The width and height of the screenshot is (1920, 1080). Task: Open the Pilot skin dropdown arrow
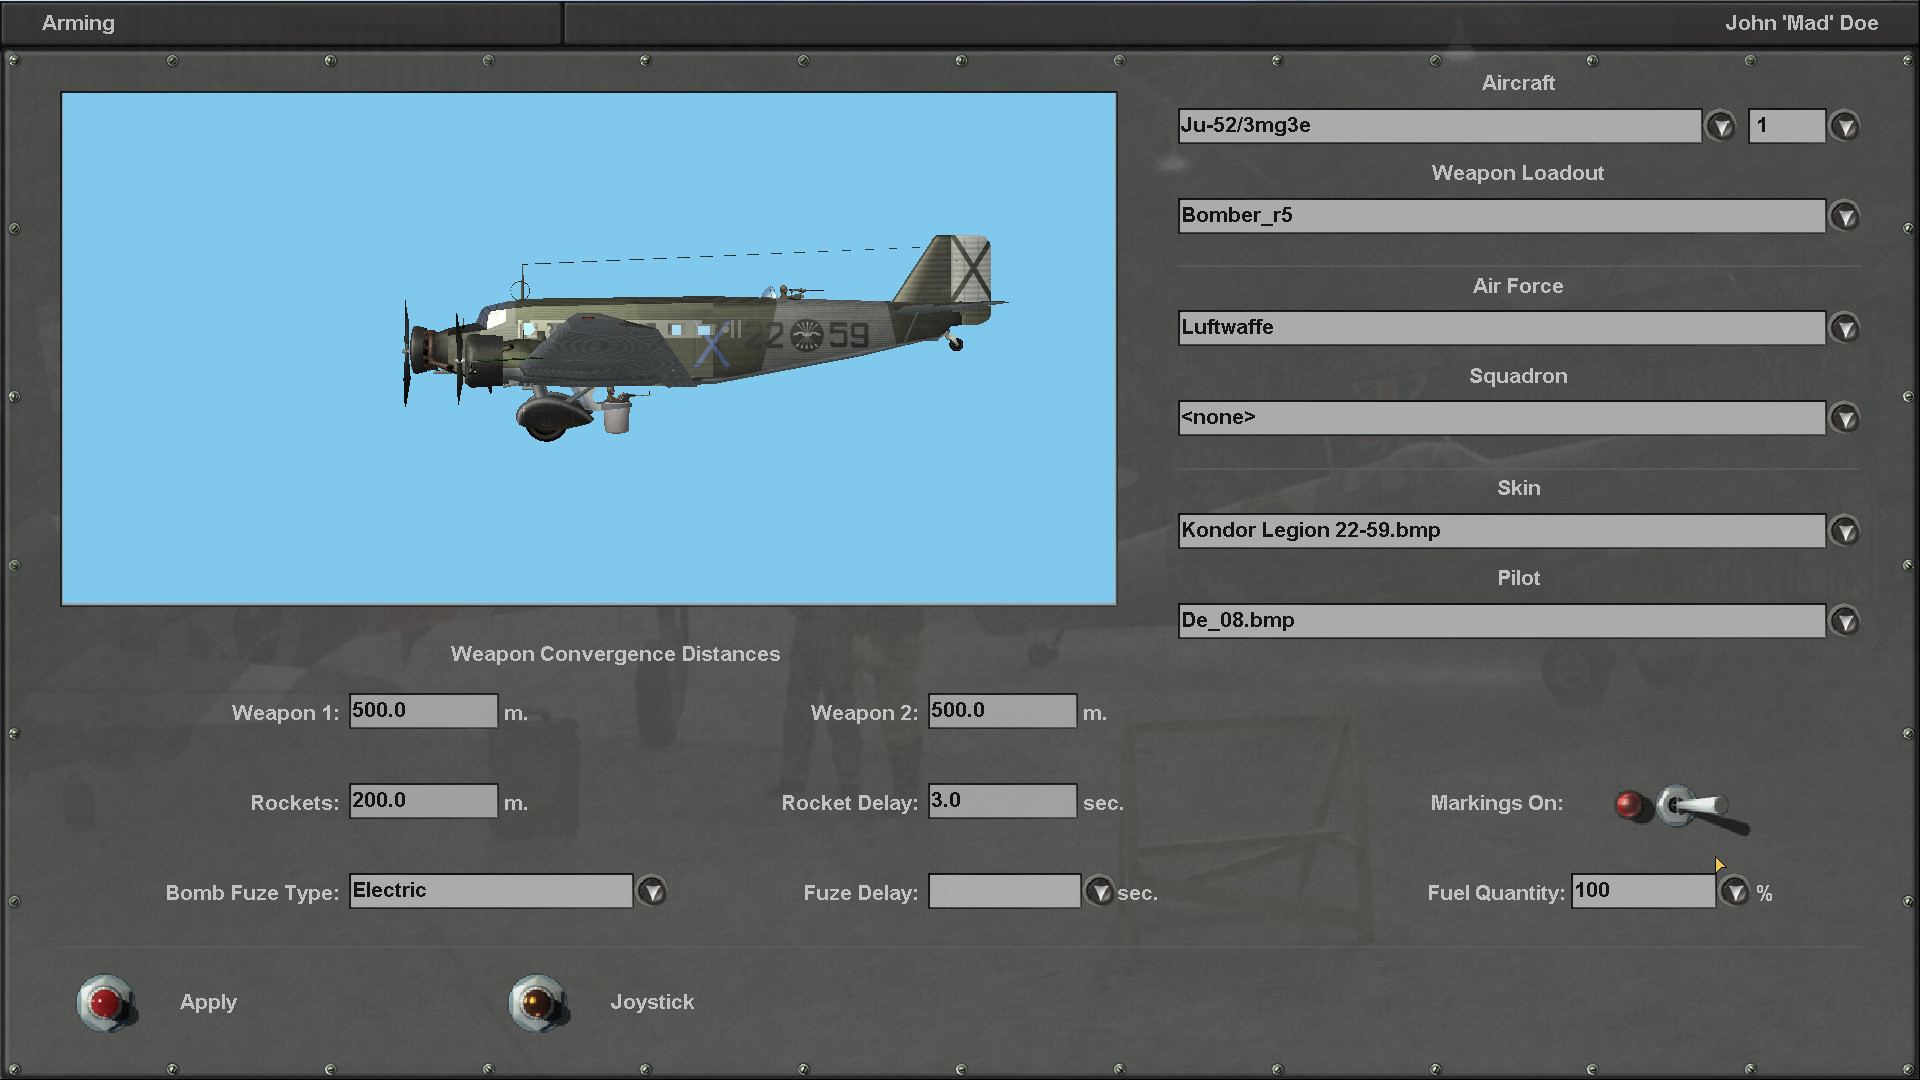point(1844,621)
